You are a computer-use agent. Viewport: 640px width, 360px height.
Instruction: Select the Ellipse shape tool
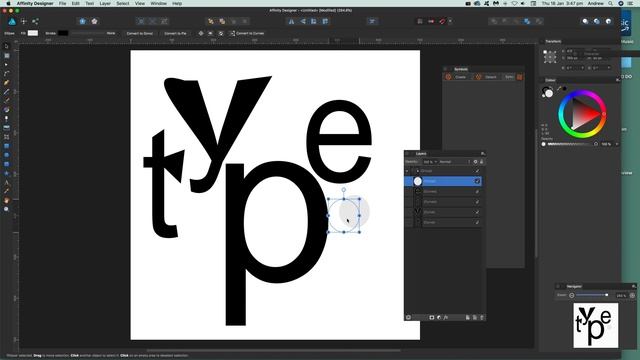[x=7, y=155]
